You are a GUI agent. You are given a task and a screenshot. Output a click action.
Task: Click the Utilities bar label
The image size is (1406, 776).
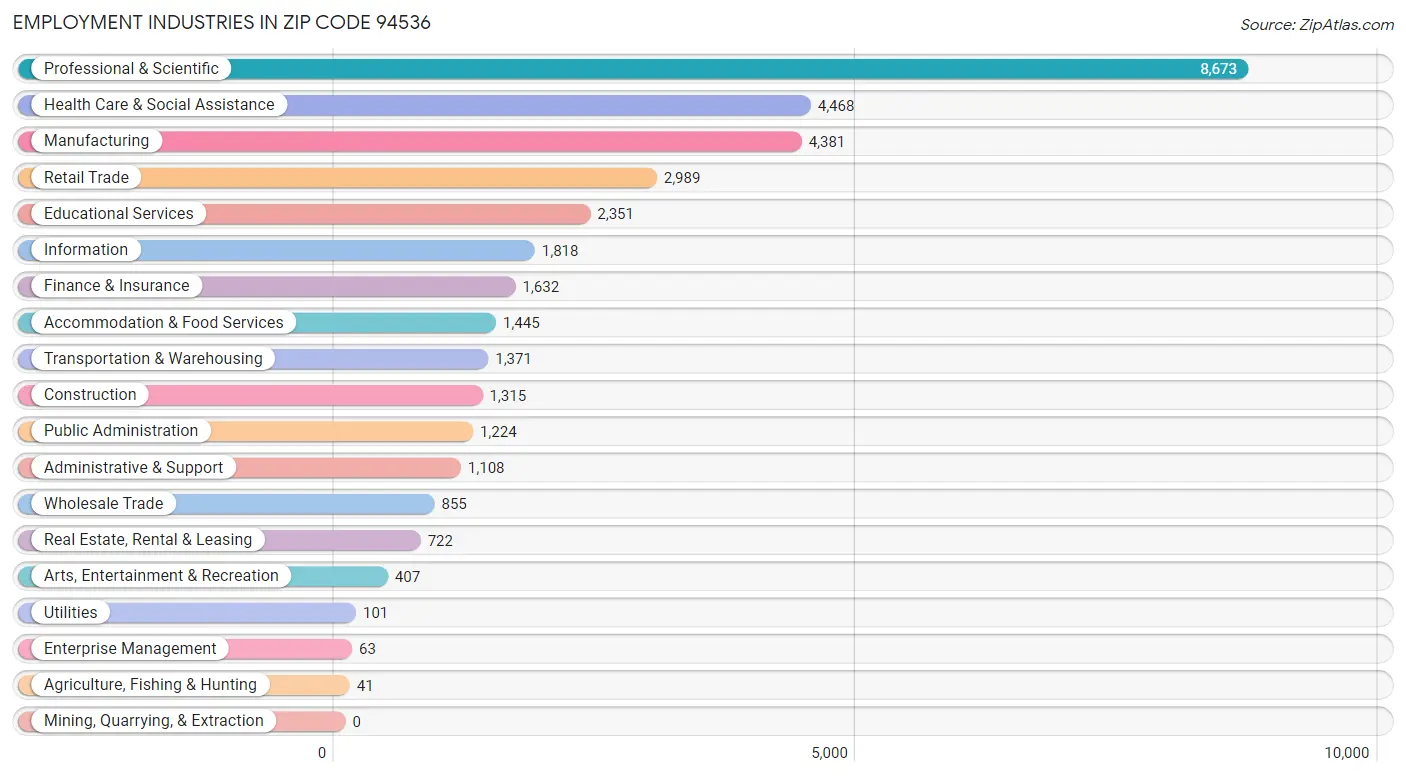[71, 613]
